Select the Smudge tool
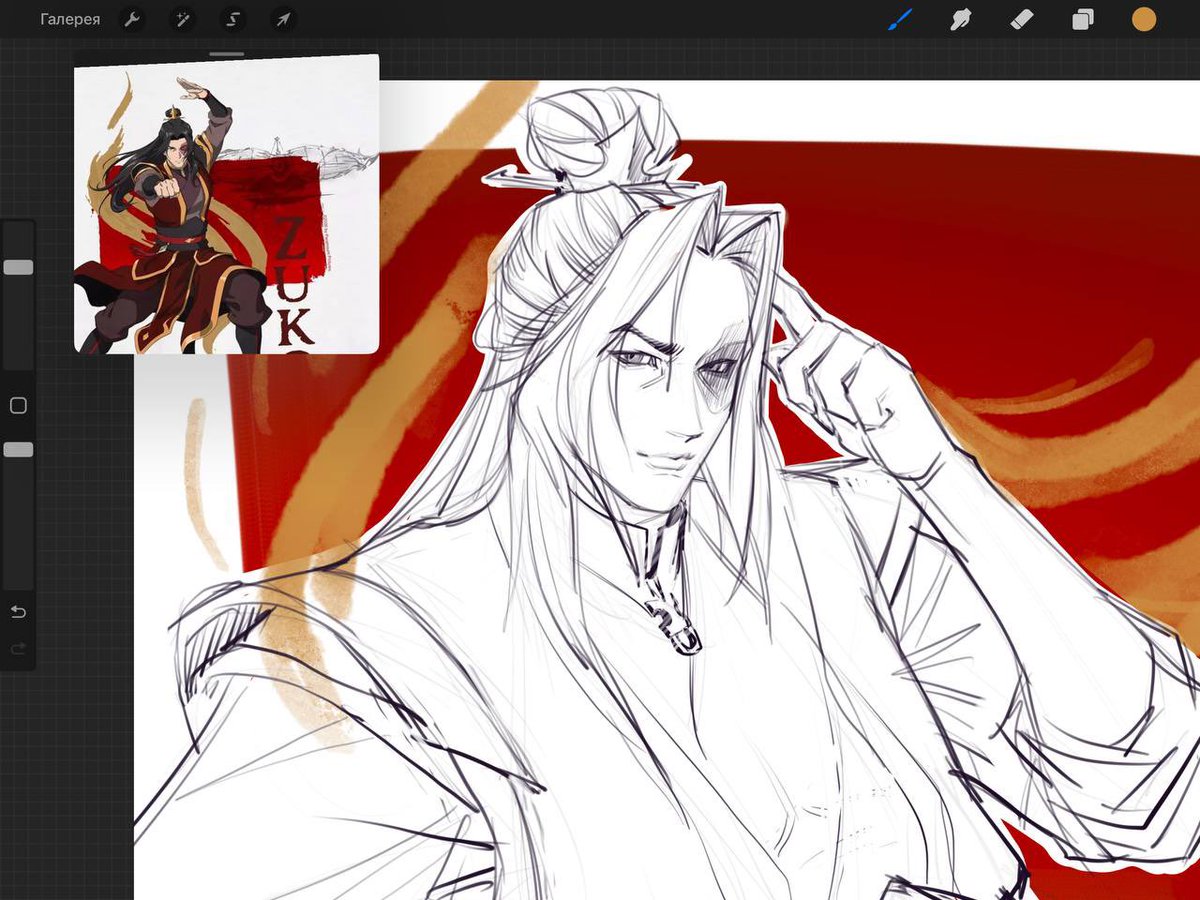 961,19
